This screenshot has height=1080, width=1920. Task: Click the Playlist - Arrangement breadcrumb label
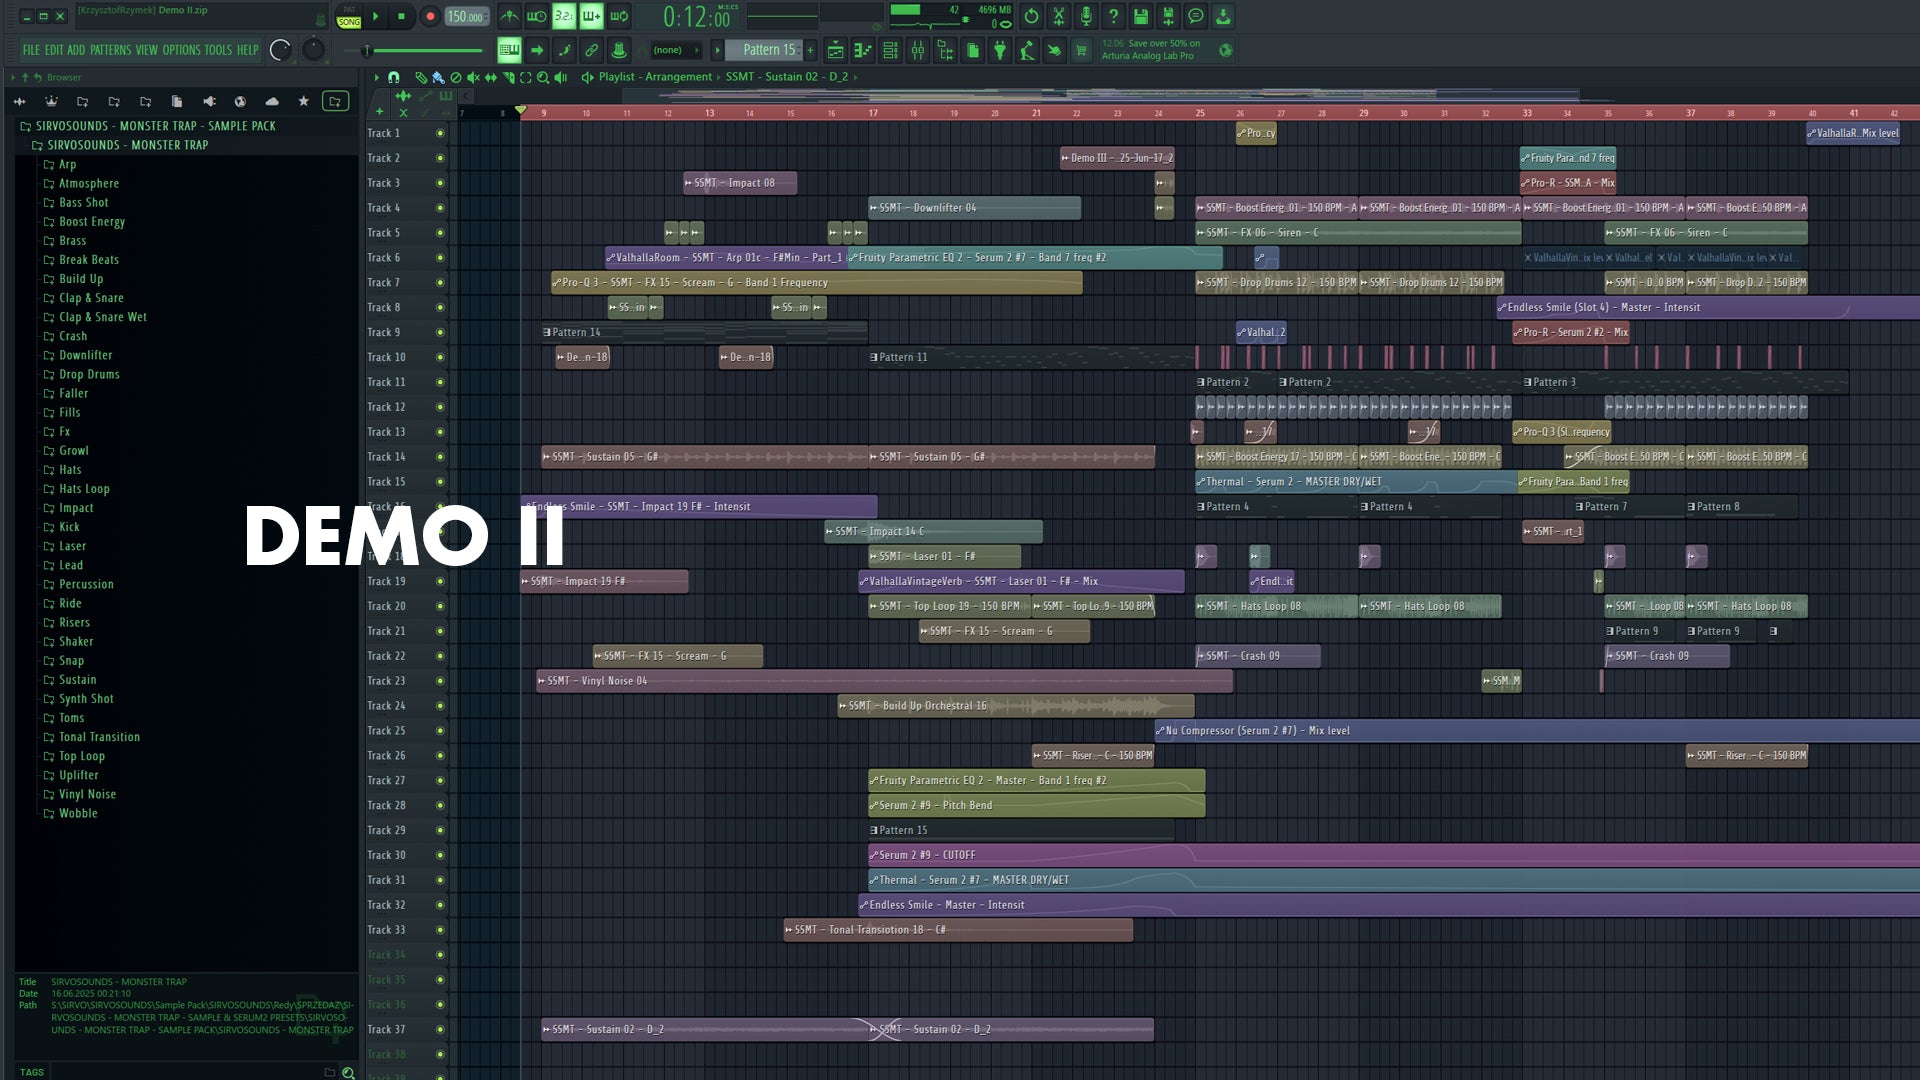pos(655,77)
